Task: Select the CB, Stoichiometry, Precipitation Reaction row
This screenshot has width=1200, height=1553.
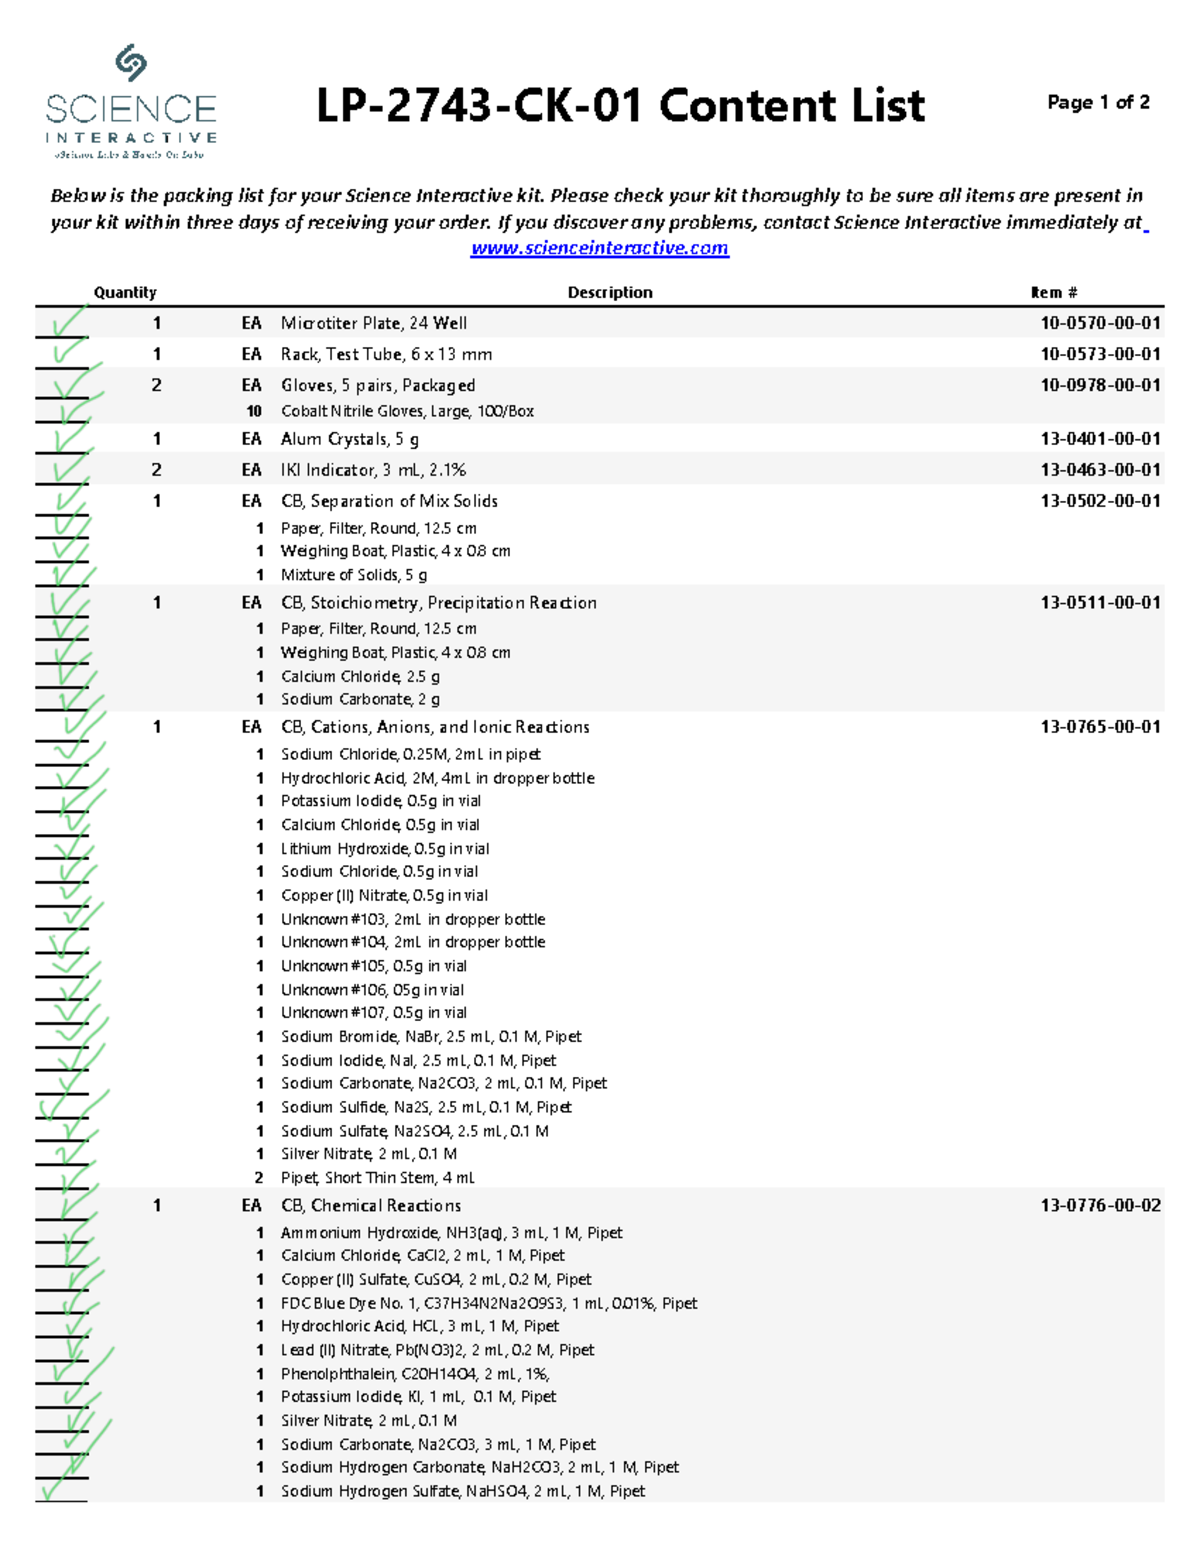Action: coord(437,603)
